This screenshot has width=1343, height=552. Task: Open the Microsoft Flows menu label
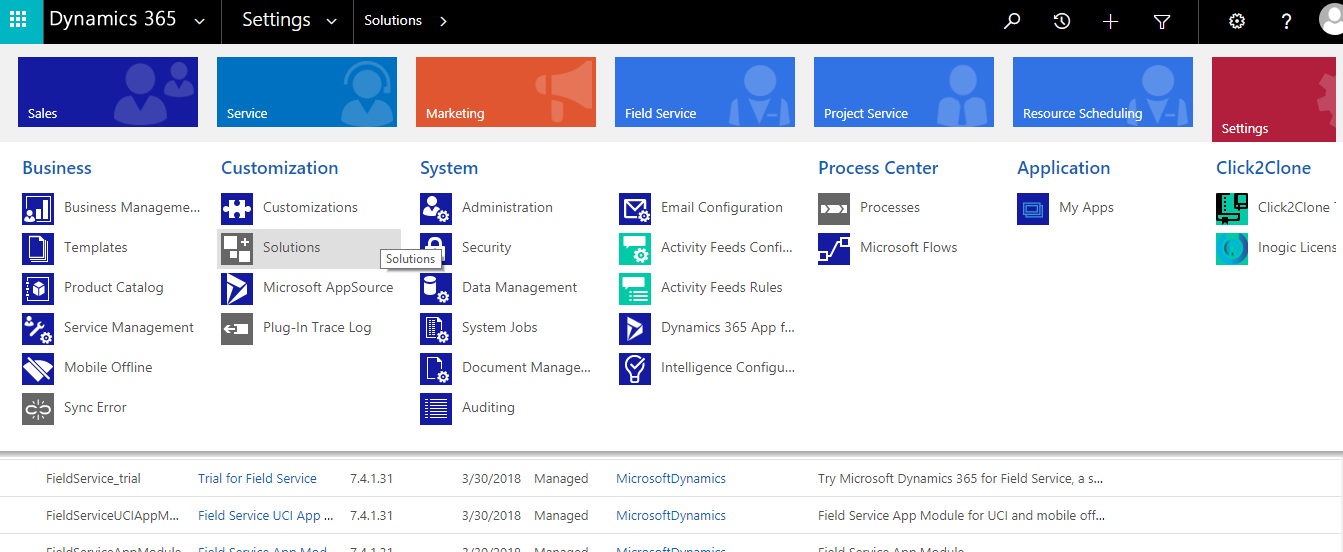(909, 247)
